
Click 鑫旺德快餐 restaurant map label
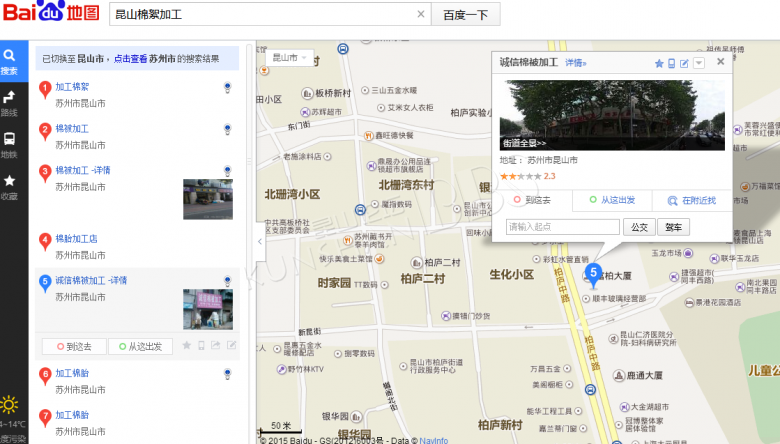[389, 135]
